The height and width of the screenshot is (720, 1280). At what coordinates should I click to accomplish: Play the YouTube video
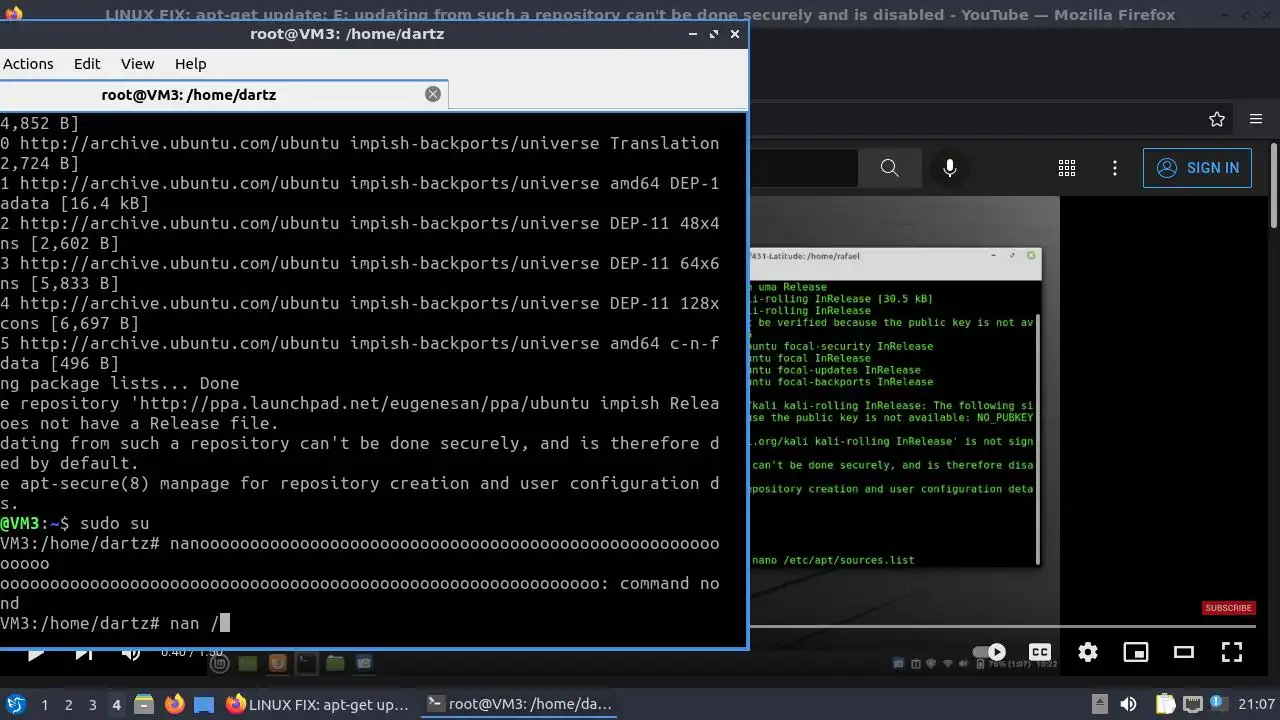click(35, 655)
